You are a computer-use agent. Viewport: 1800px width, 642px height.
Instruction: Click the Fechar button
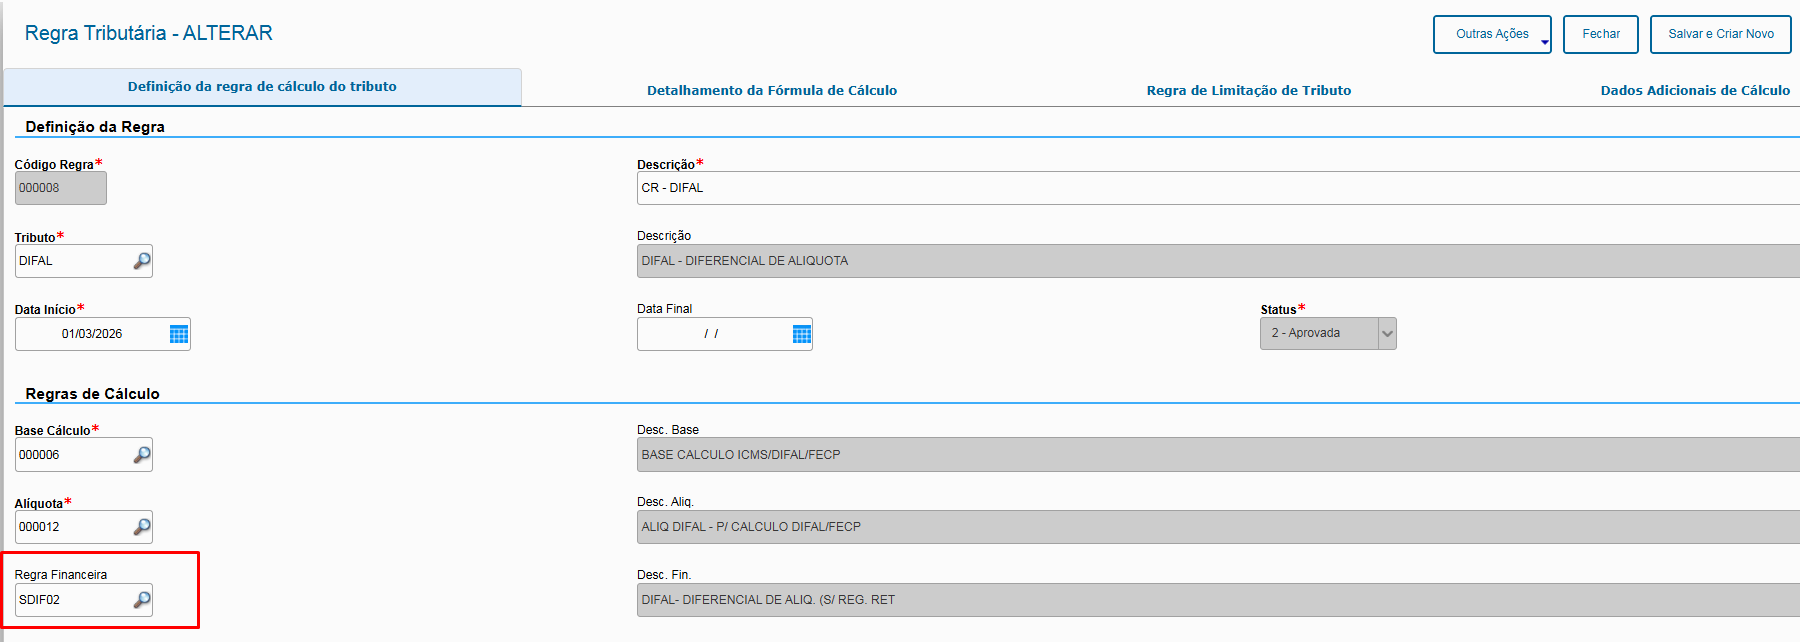(1601, 34)
